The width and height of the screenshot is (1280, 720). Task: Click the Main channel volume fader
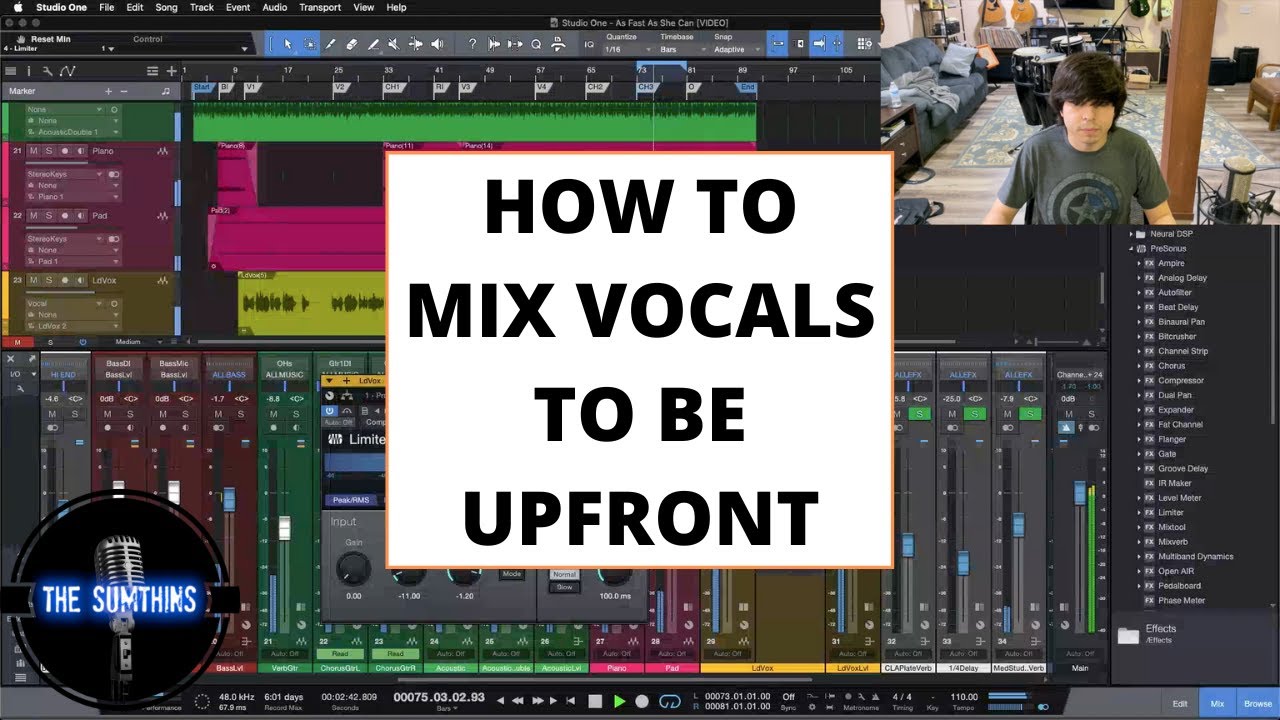(x=1079, y=492)
